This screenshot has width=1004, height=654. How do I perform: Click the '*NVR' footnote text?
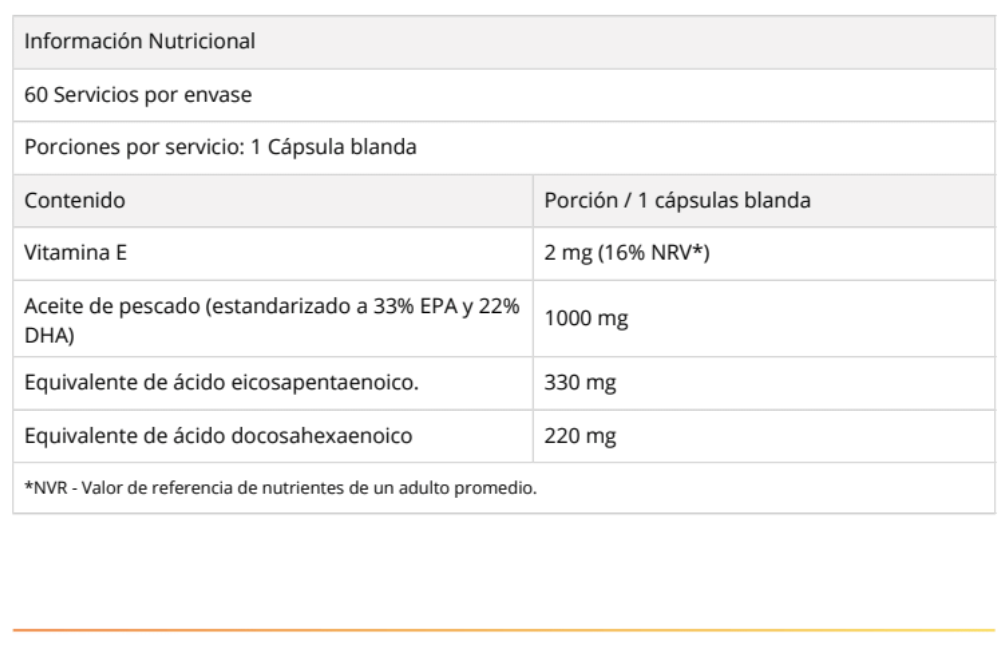41,488
